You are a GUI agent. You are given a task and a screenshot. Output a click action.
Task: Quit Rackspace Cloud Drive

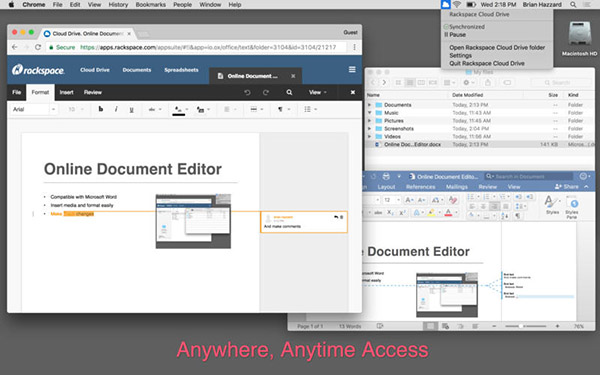[487, 64]
